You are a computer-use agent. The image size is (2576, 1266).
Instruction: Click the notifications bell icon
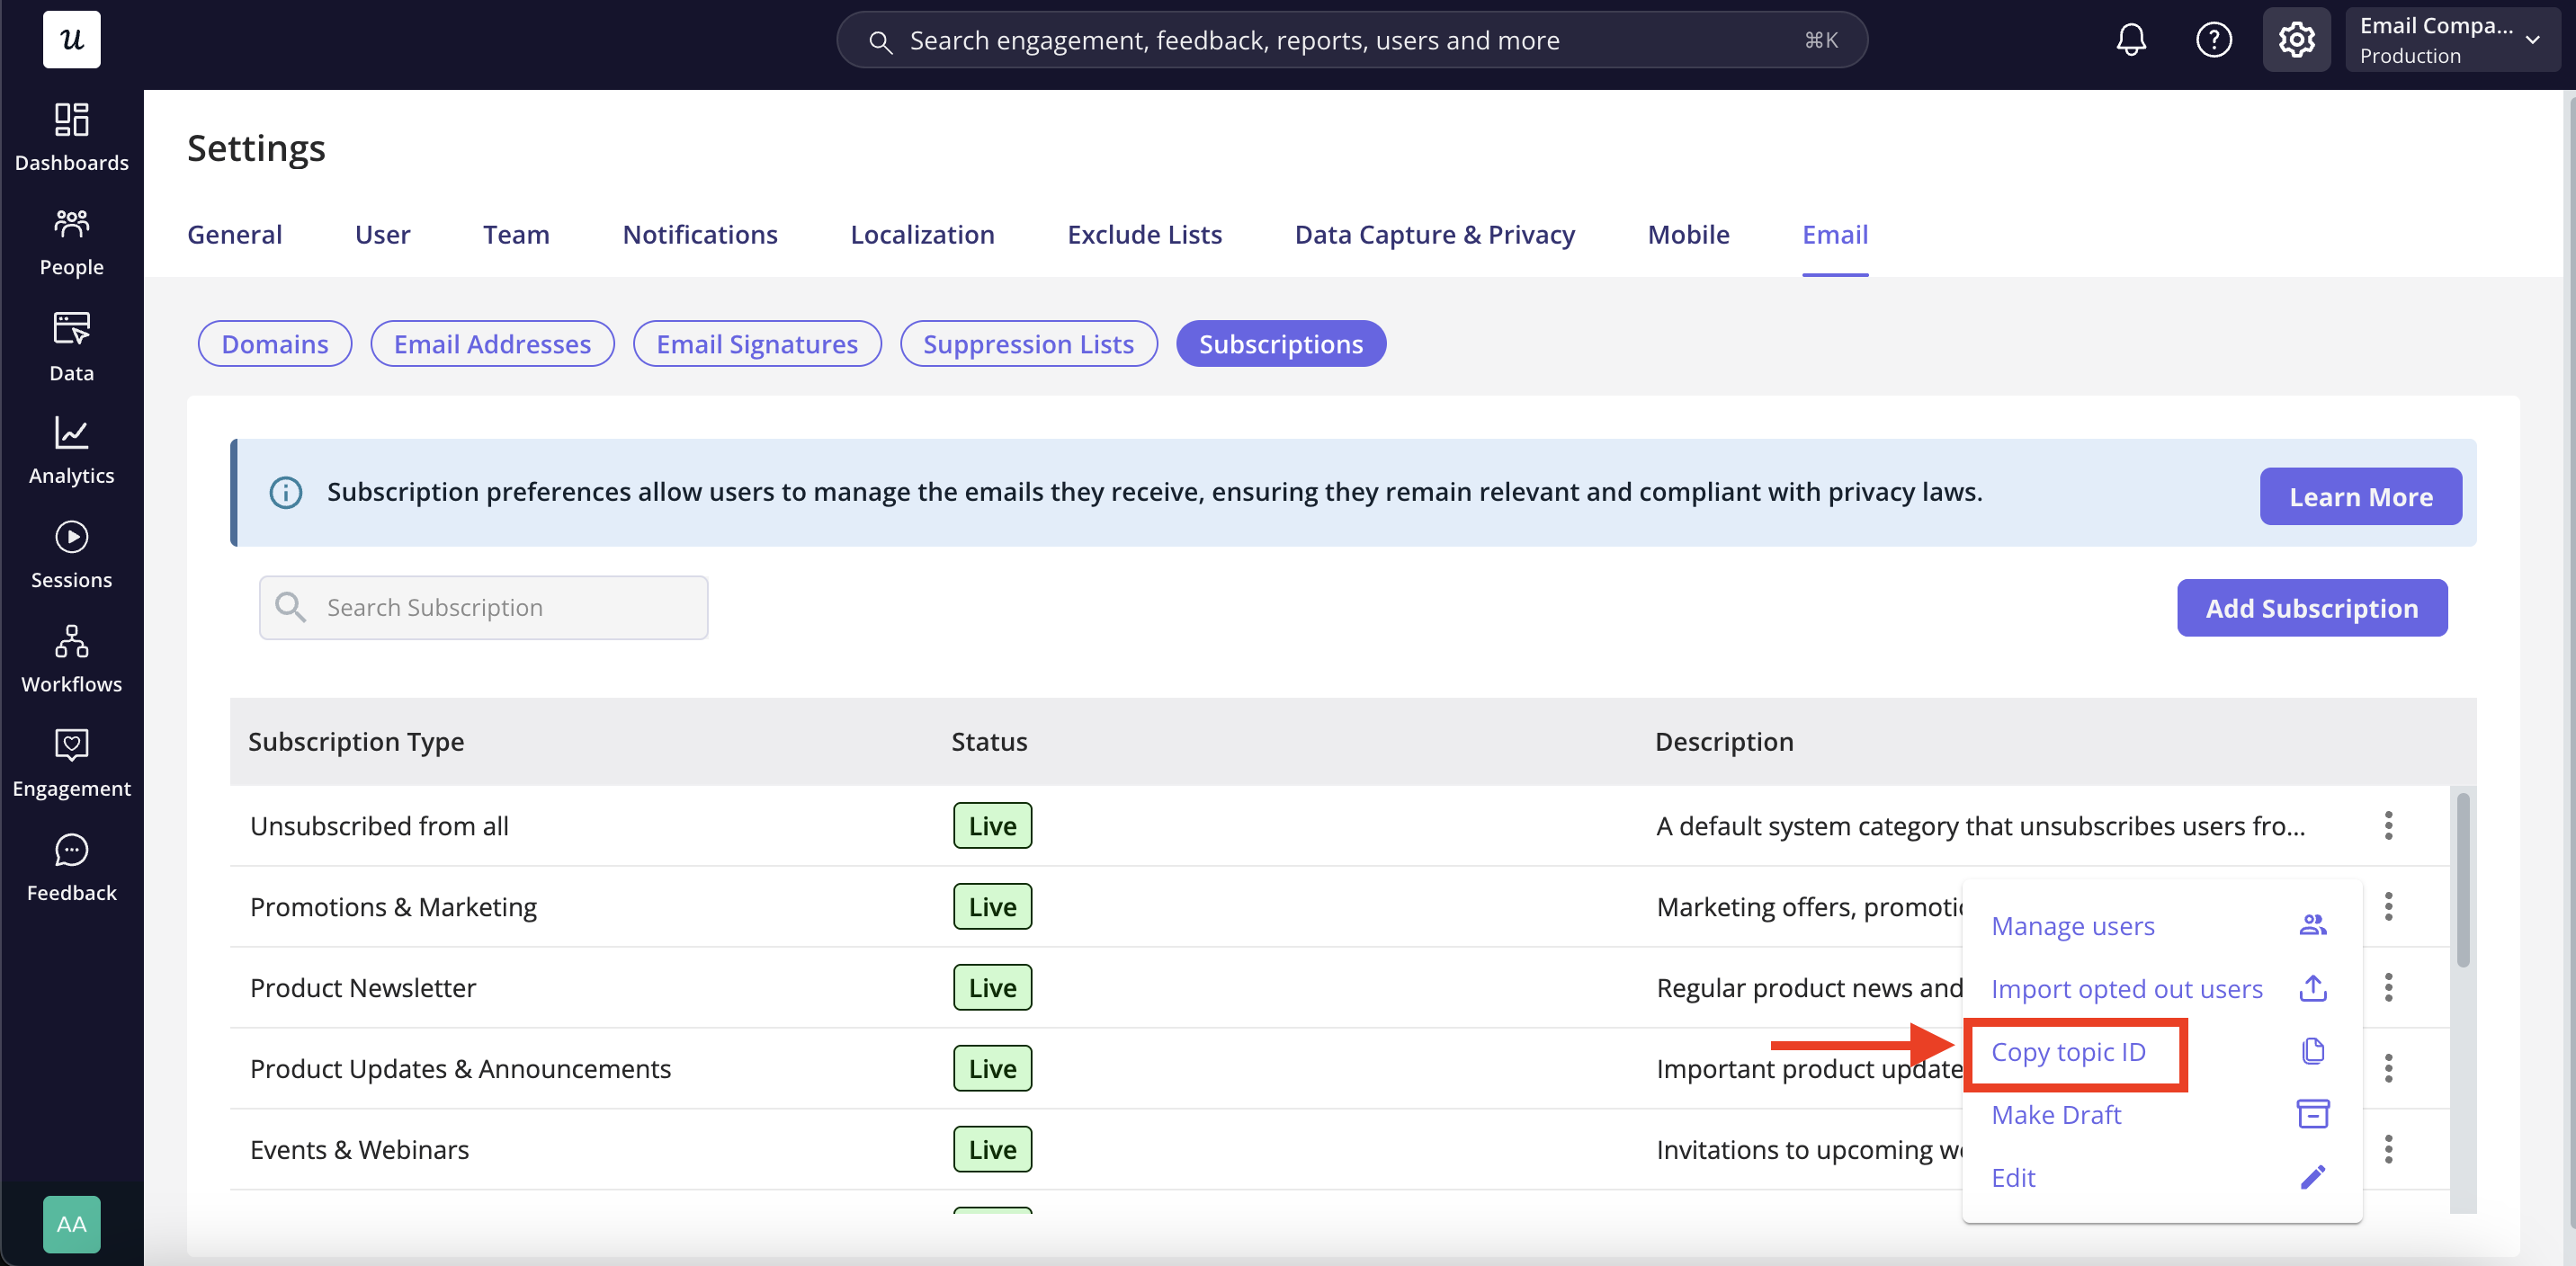pyautogui.click(x=2131, y=40)
